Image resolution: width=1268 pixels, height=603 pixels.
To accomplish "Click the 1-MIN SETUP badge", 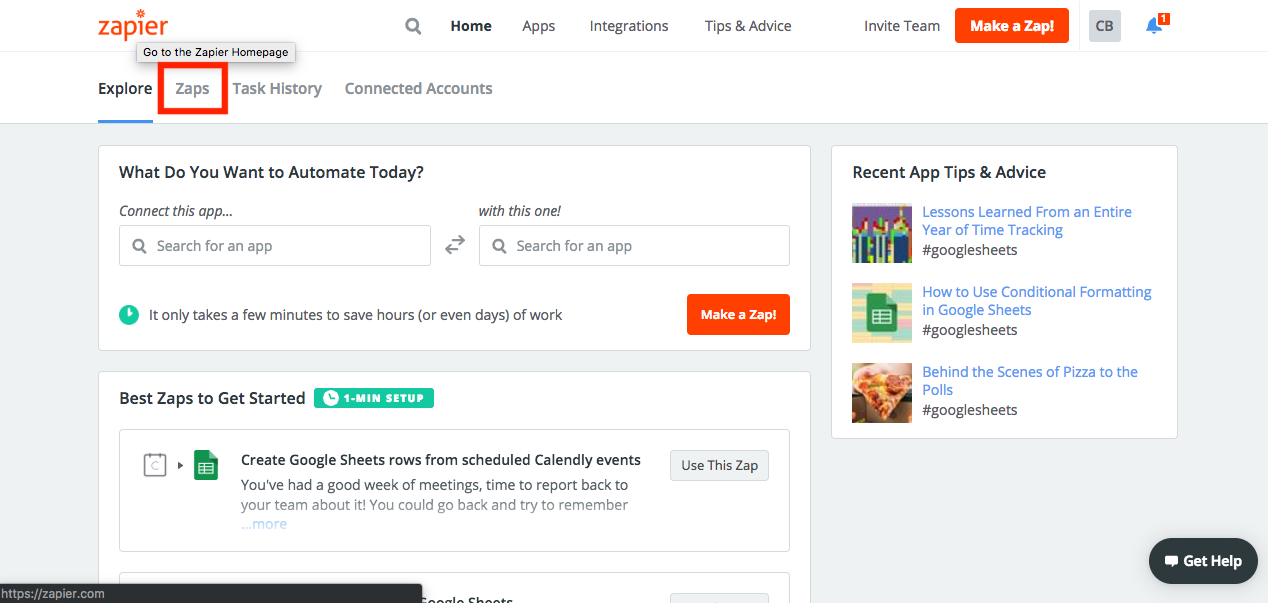I will pyautogui.click(x=374, y=398).
